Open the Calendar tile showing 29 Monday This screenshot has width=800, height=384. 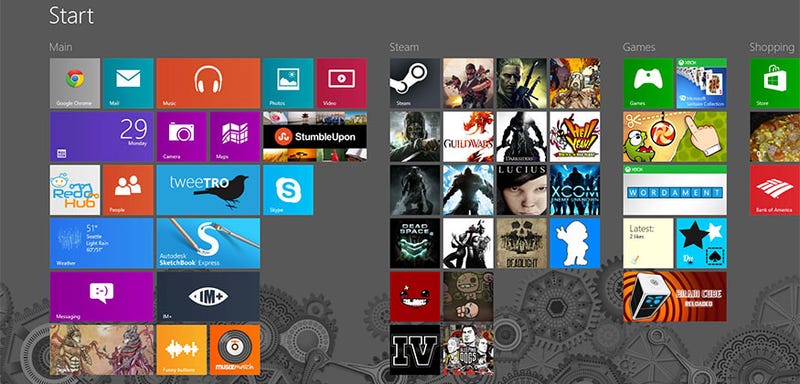(102, 137)
